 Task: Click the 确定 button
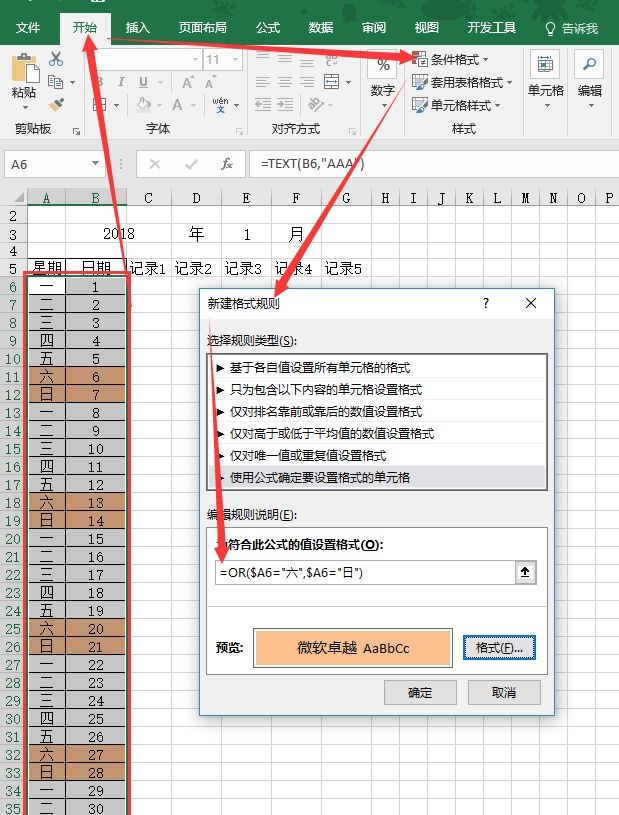[x=420, y=692]
